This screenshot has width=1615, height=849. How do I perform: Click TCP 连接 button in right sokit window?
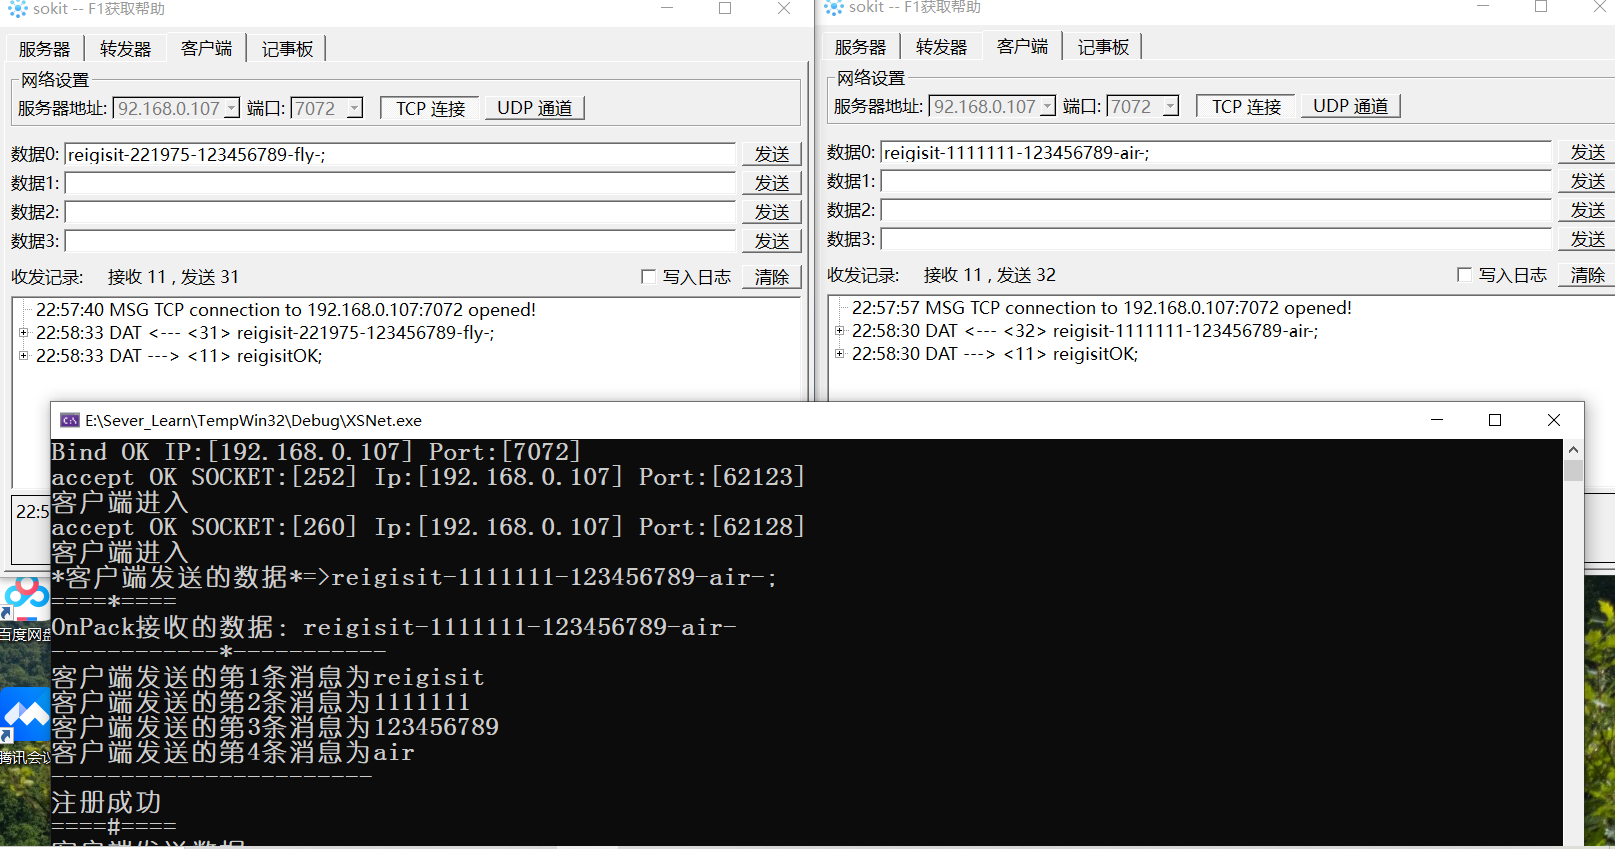pyautogui.click(x=1247, y=106)
